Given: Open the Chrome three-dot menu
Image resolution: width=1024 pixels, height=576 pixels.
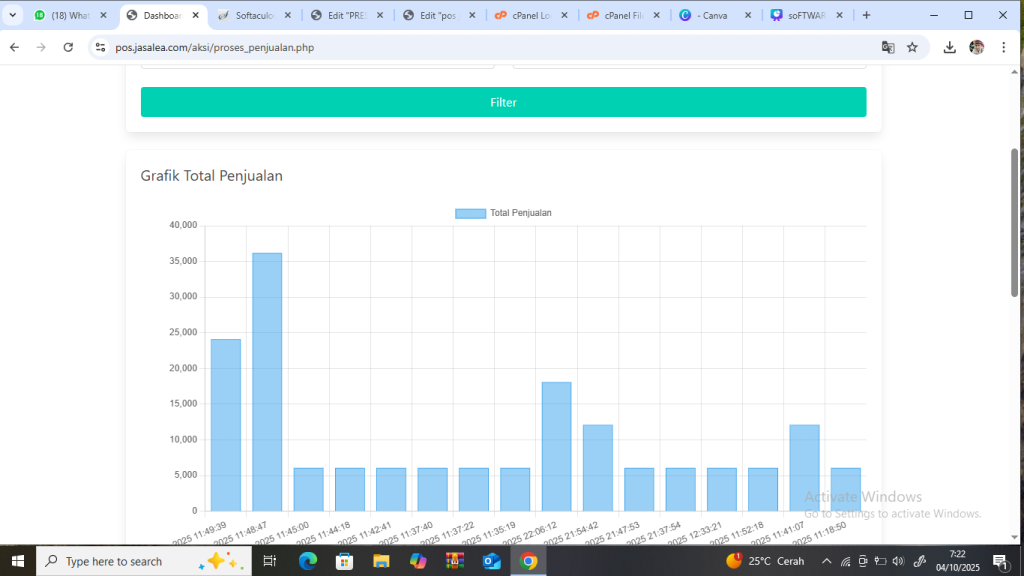Looking at the screenshot, I should (1003, 47).
